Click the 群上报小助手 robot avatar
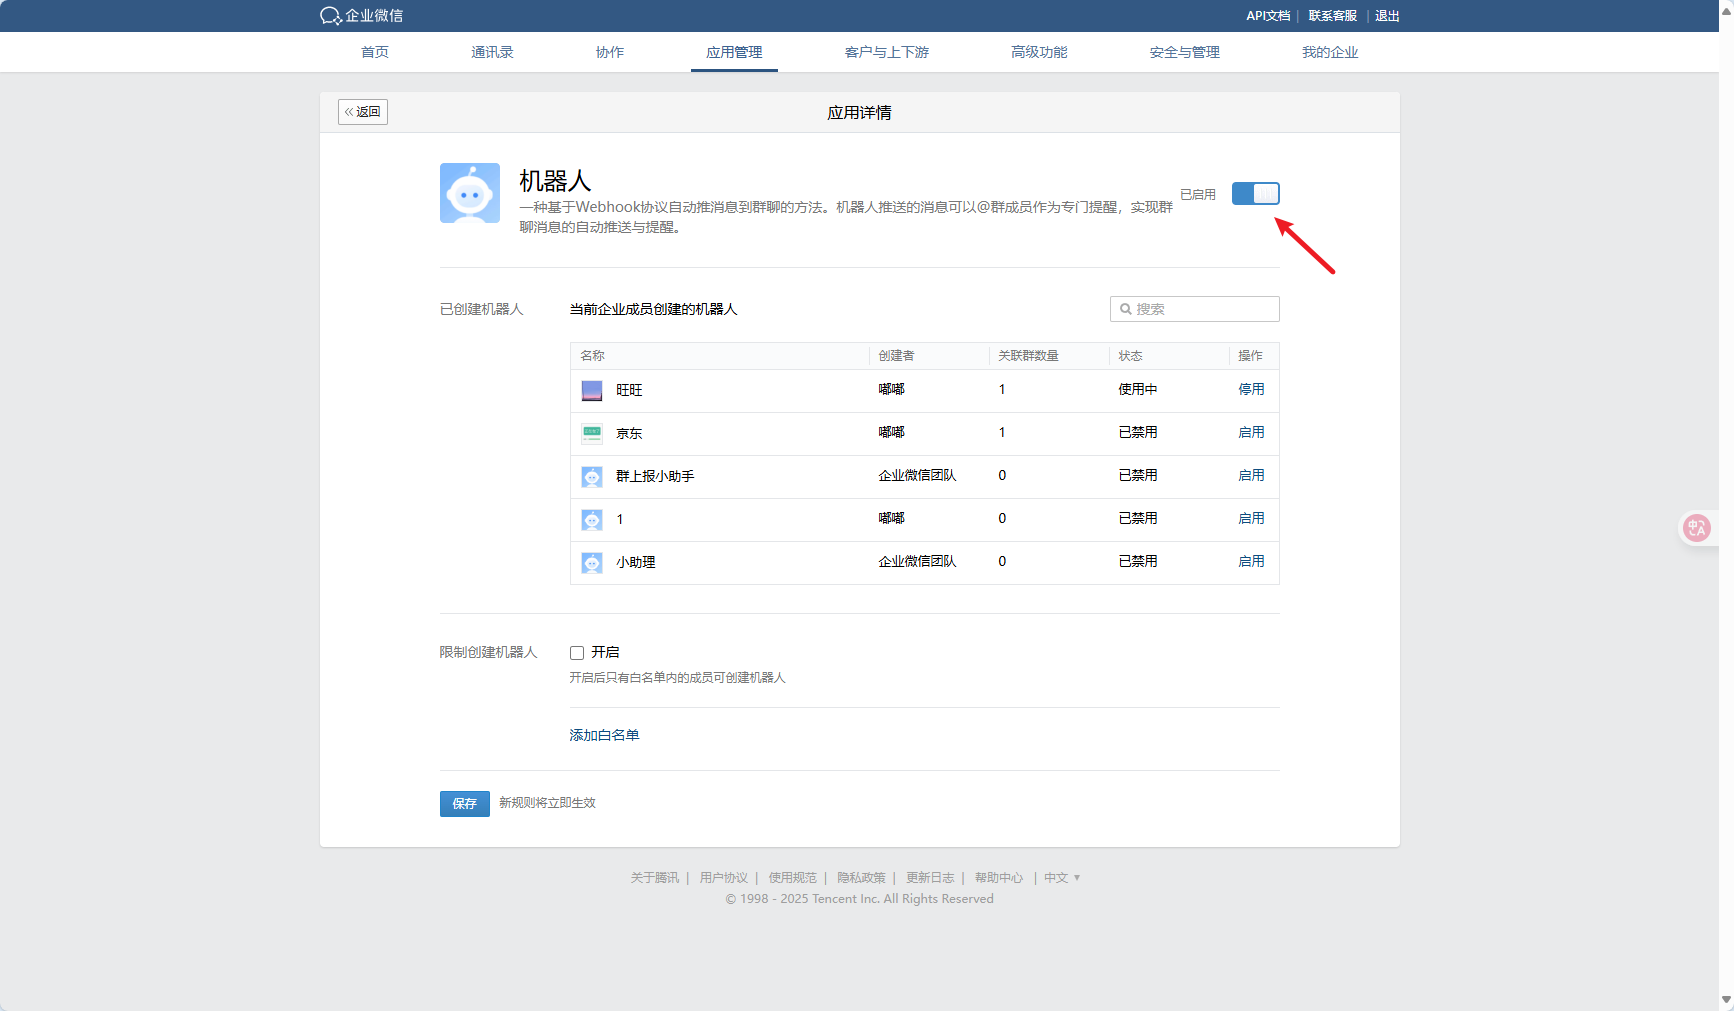Screen dimensions: 1734x1011 592,477
